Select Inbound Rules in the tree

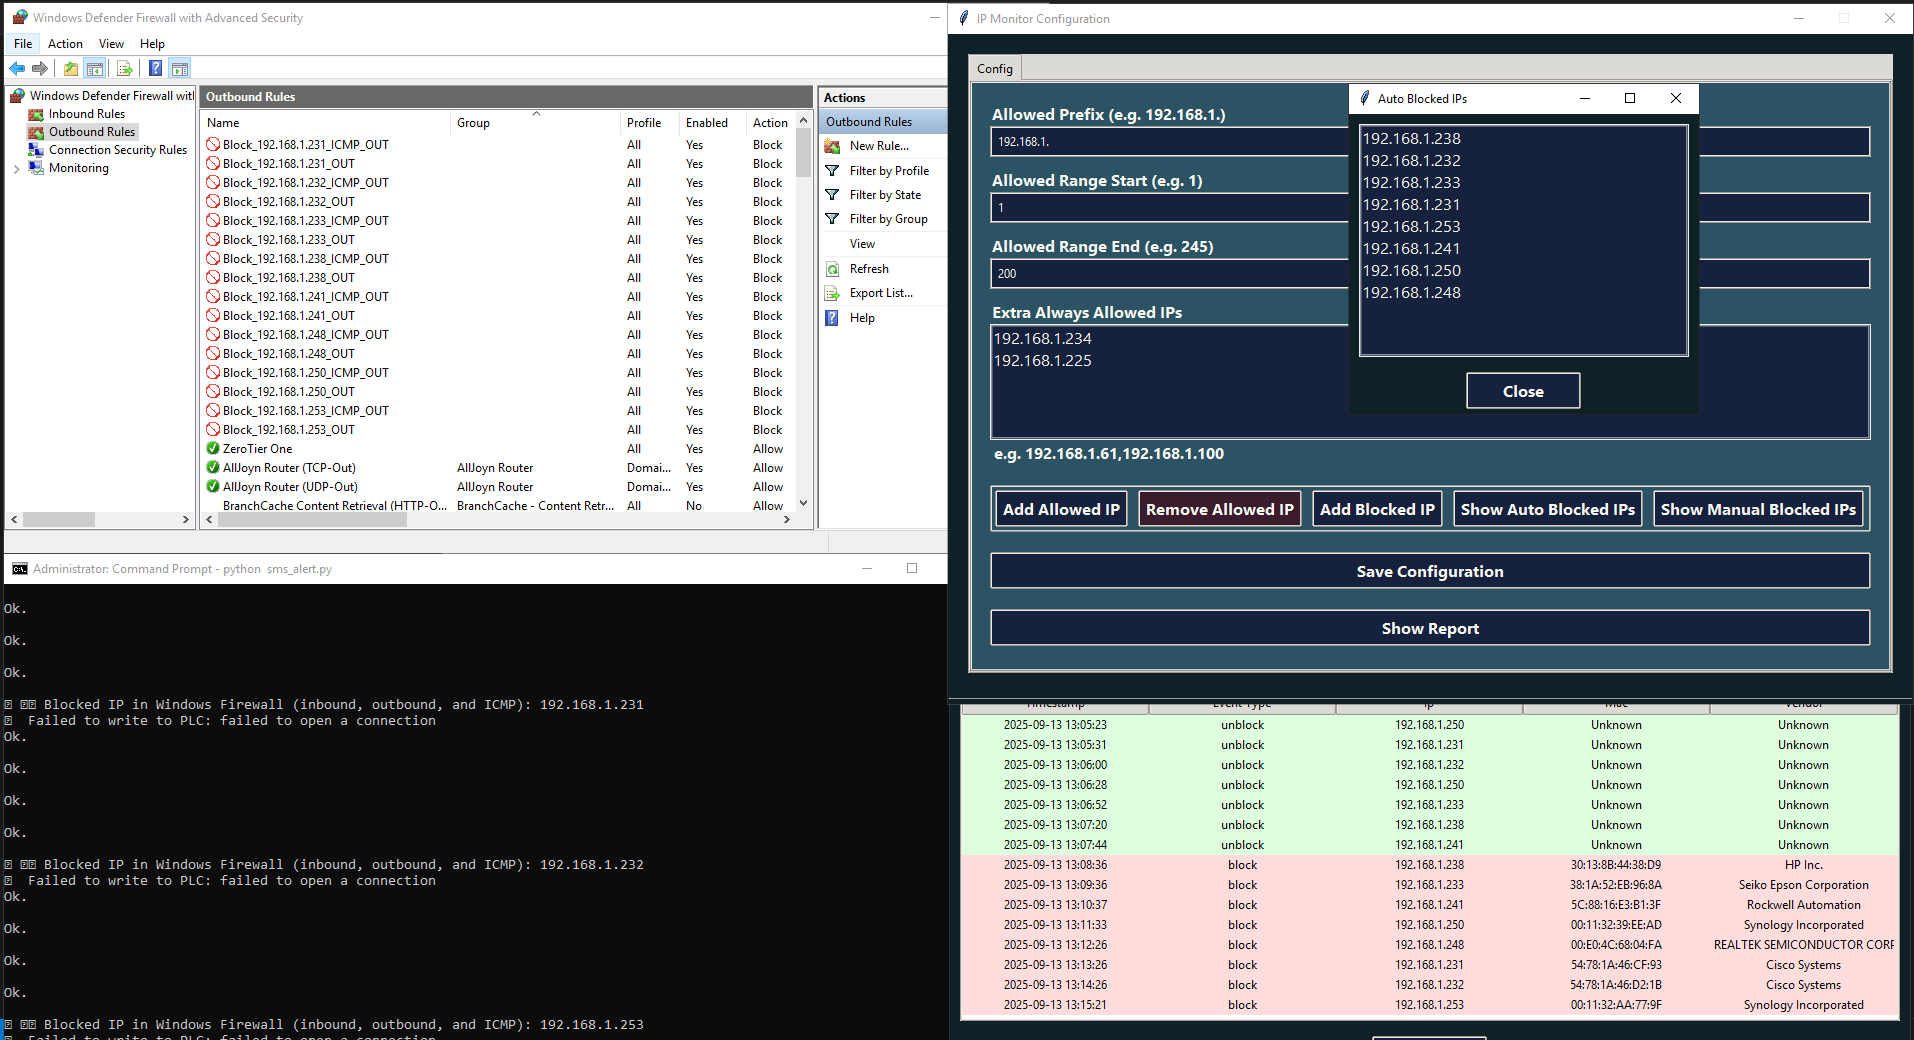click(x=86, y=114)
